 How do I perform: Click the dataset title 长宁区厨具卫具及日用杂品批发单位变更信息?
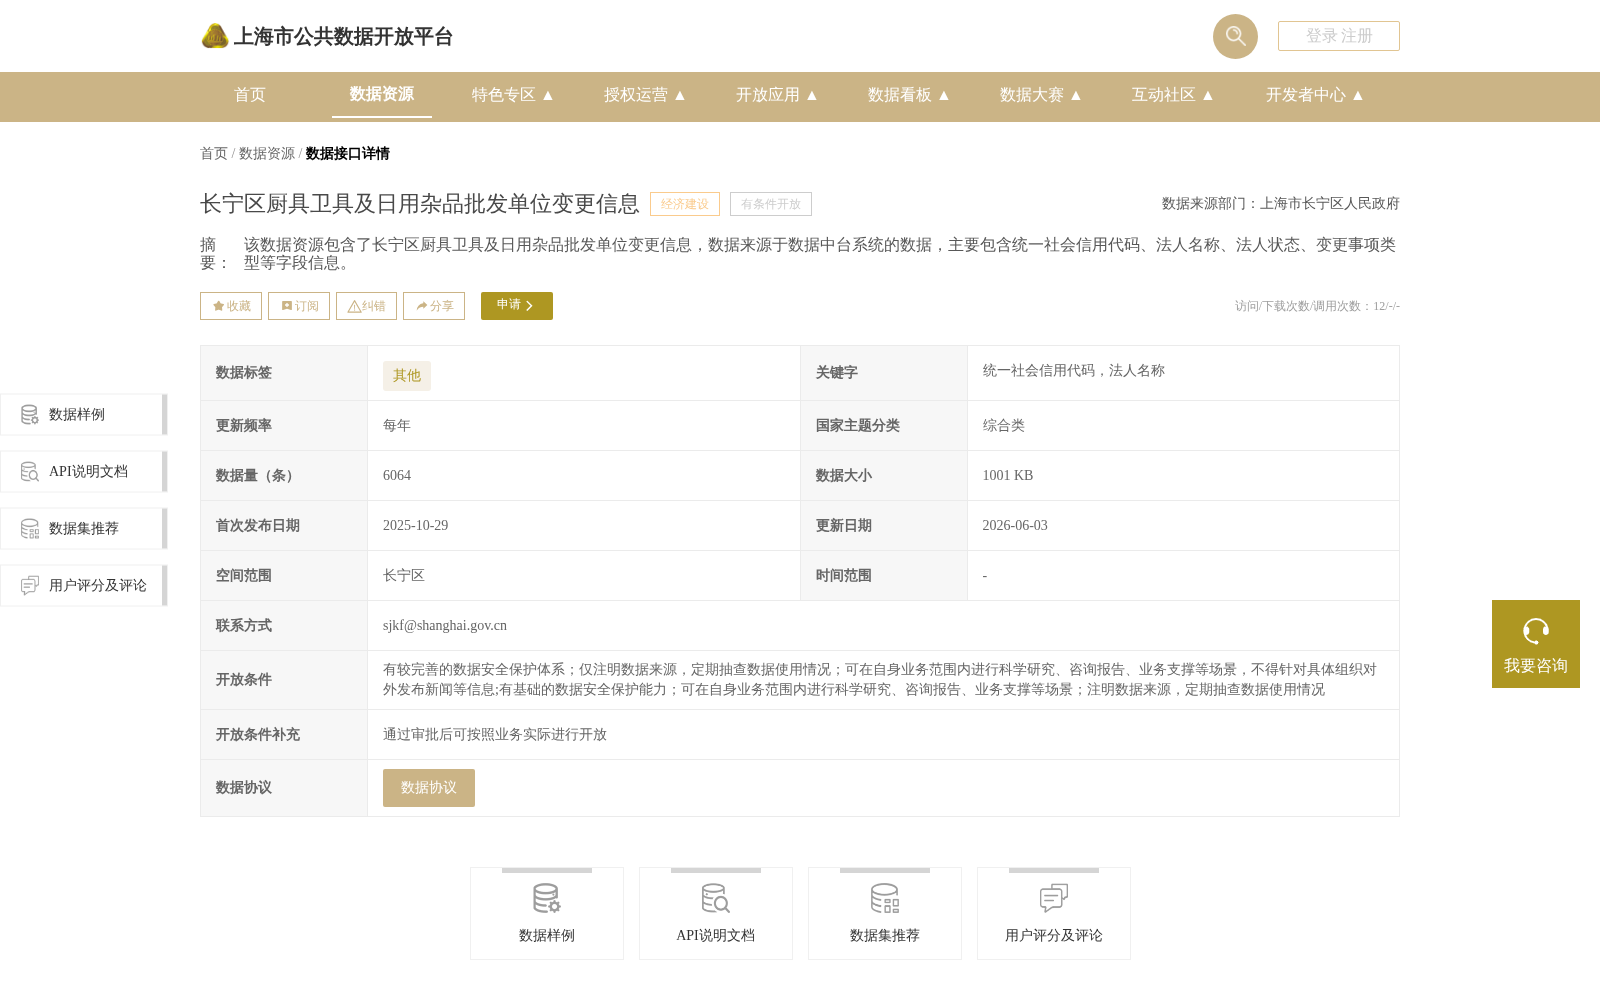tap(420, 204)
